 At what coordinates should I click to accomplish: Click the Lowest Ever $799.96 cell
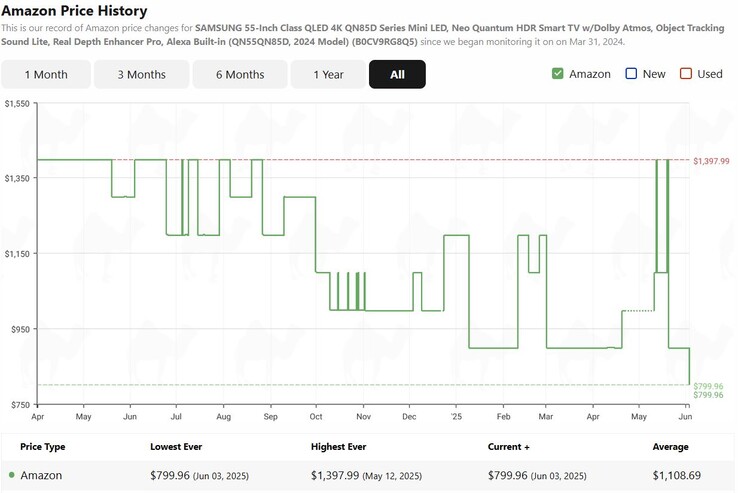[199, 476]
